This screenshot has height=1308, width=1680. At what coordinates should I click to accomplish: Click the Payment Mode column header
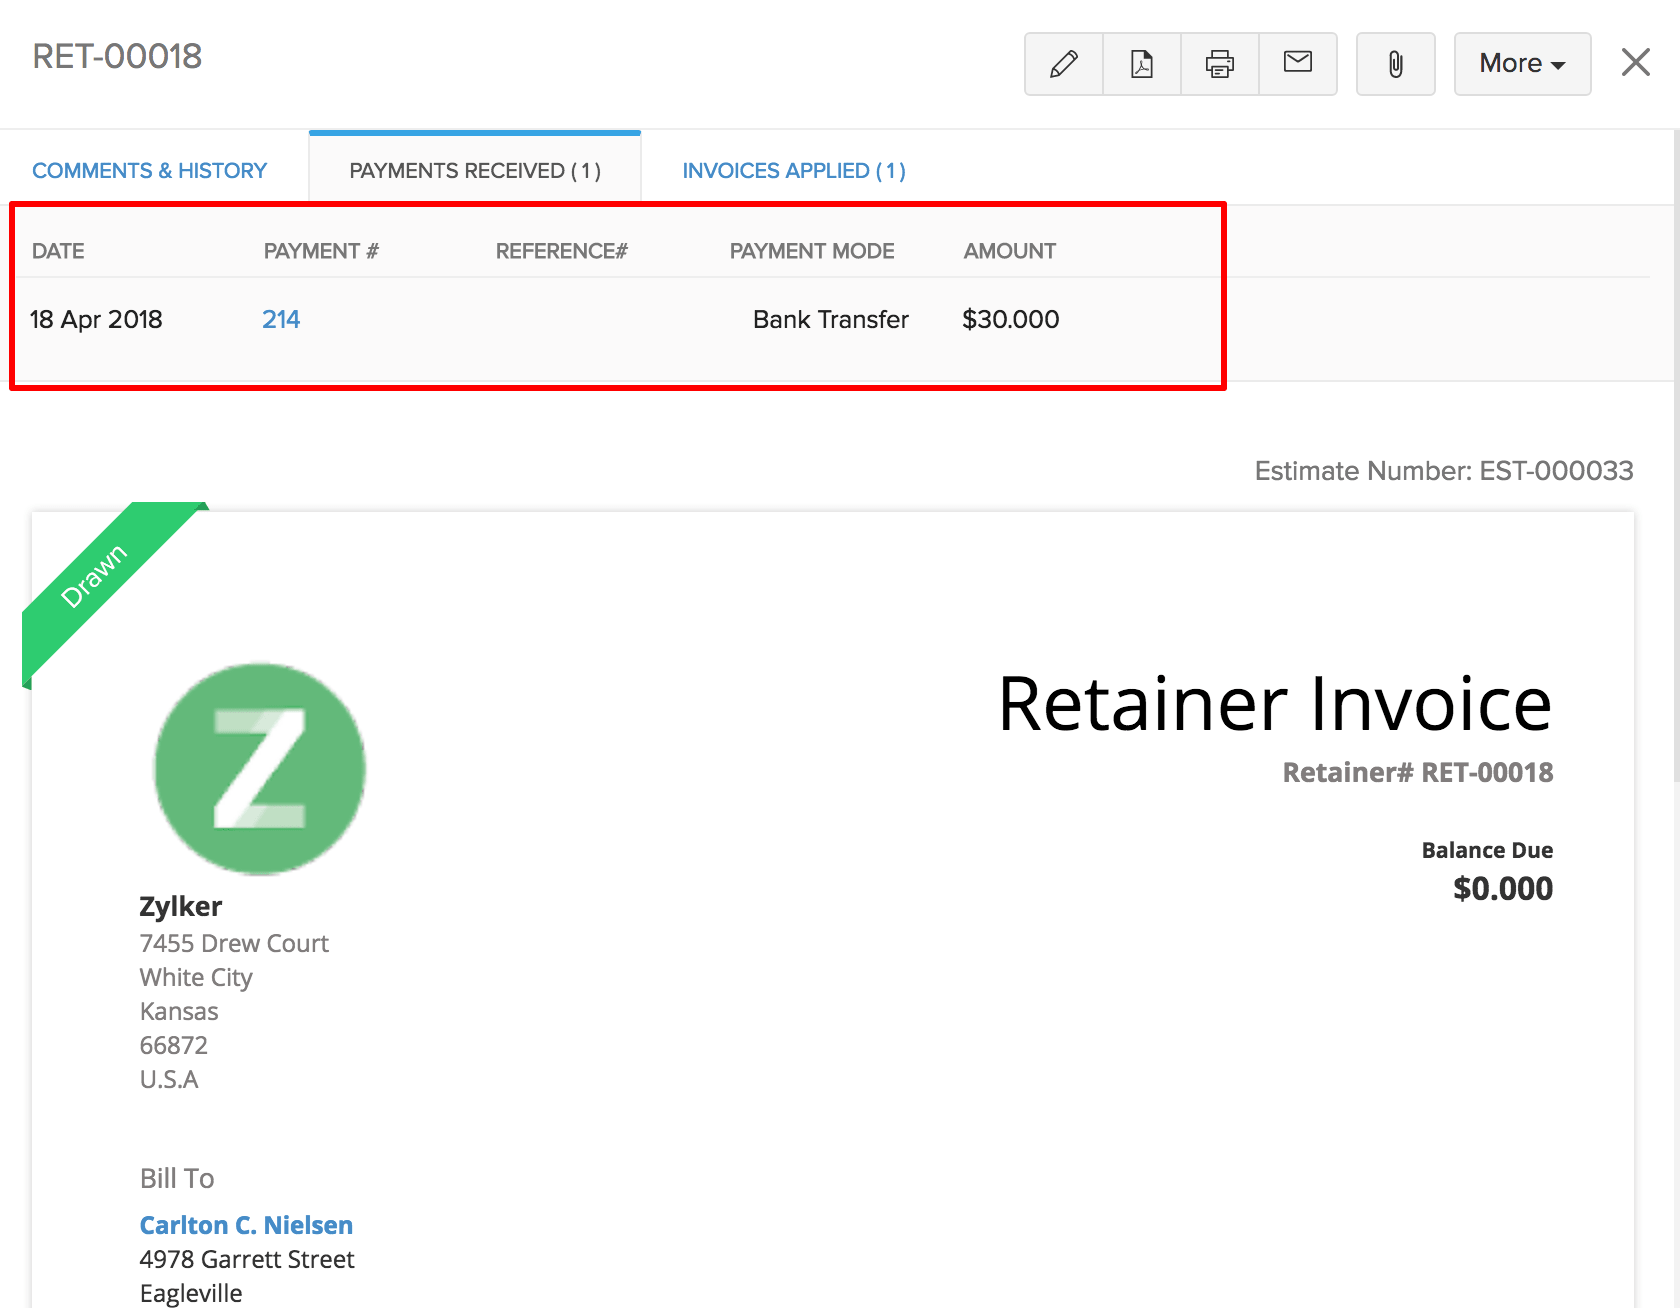[x=812, y=251]
